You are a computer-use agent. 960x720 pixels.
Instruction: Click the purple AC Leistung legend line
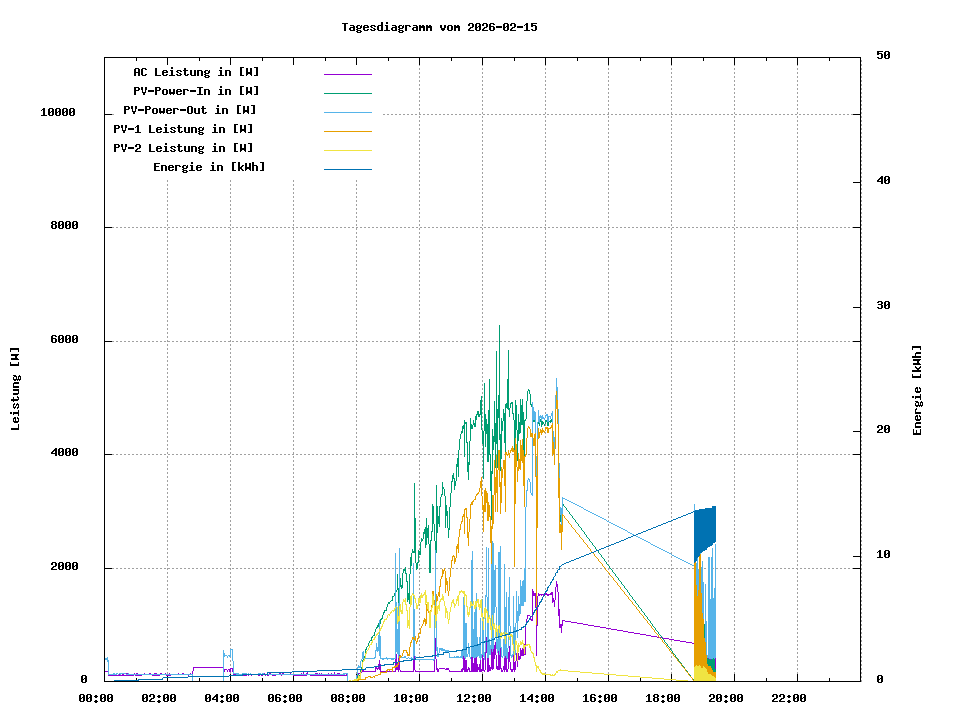pos(347,74)
